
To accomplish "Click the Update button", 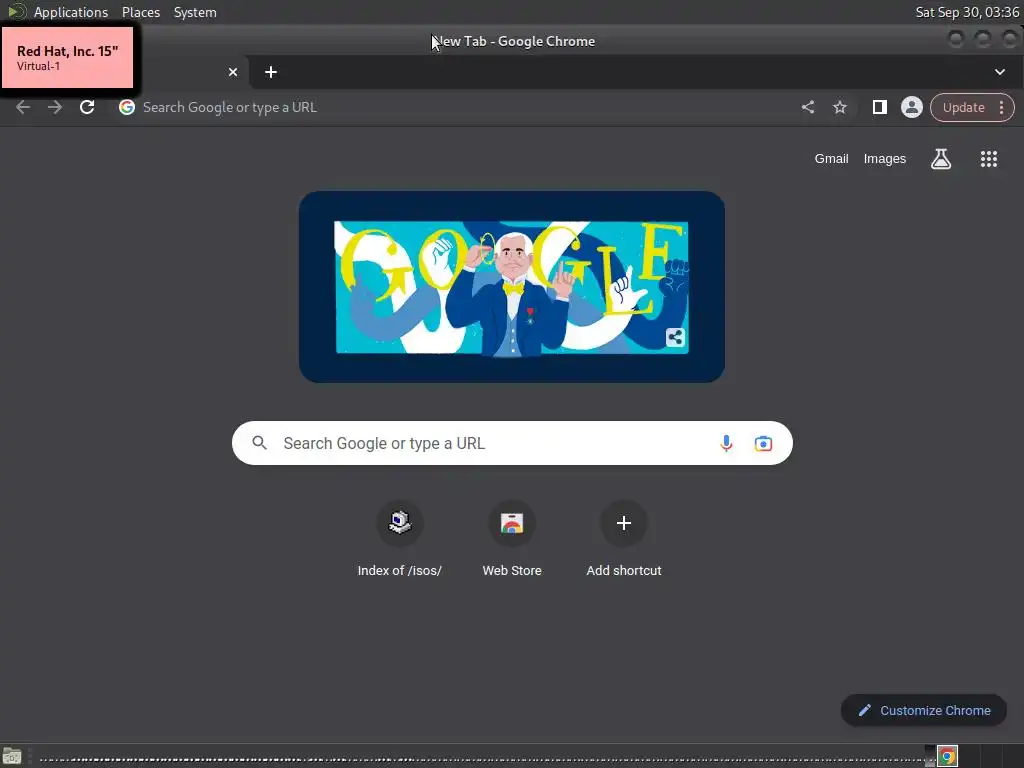I will [x=963, y=107].
